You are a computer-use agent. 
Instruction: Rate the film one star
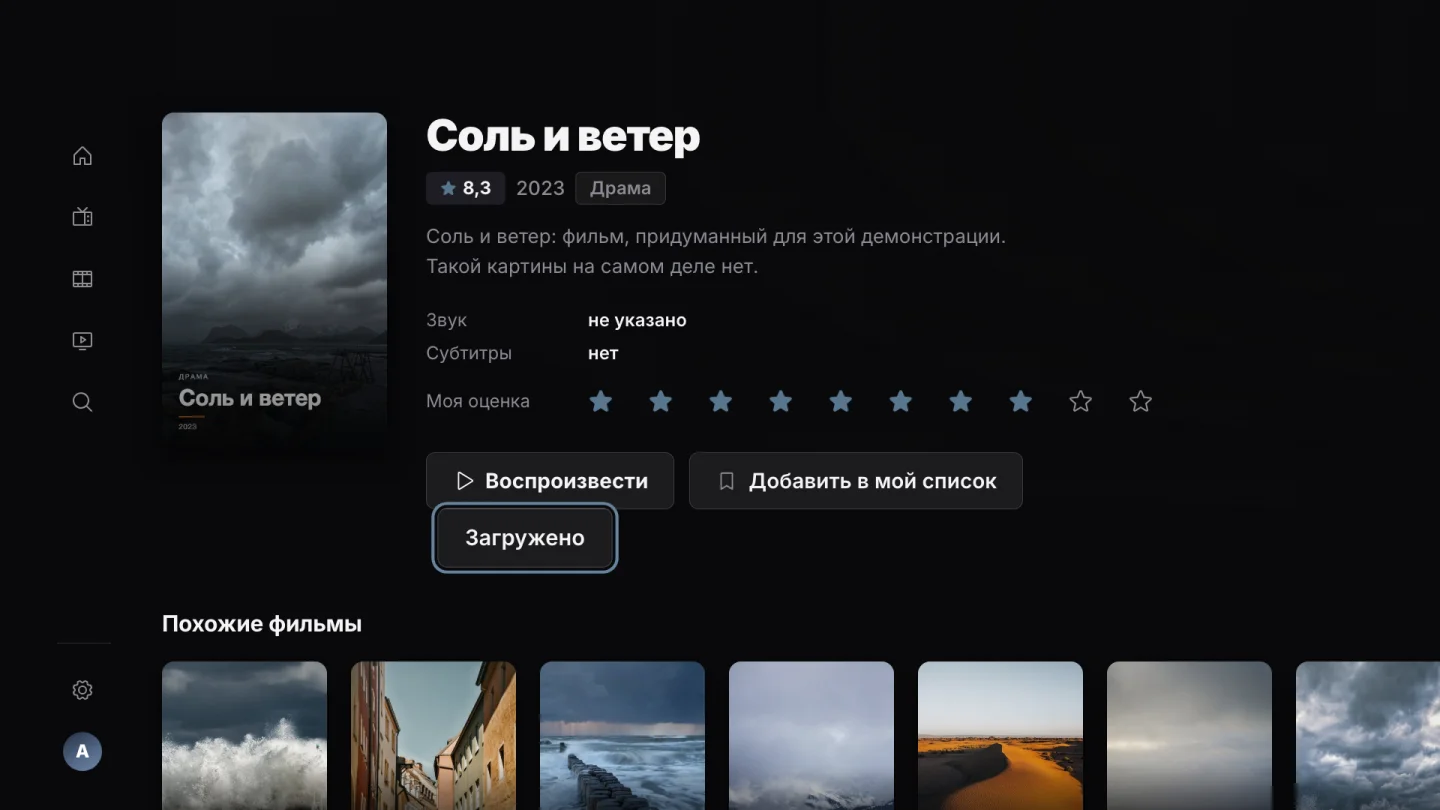pos(601,401)
